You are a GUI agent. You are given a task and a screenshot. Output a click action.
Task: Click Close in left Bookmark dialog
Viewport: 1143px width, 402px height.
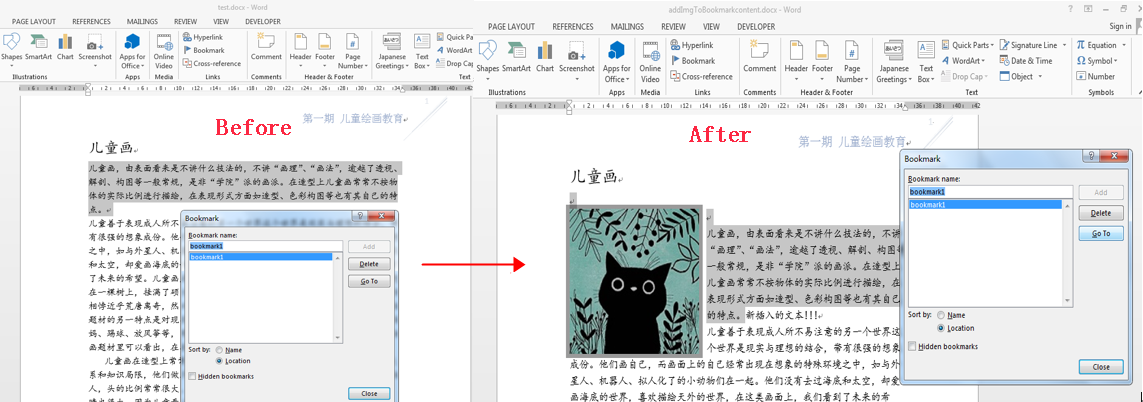tap(369, 394)
